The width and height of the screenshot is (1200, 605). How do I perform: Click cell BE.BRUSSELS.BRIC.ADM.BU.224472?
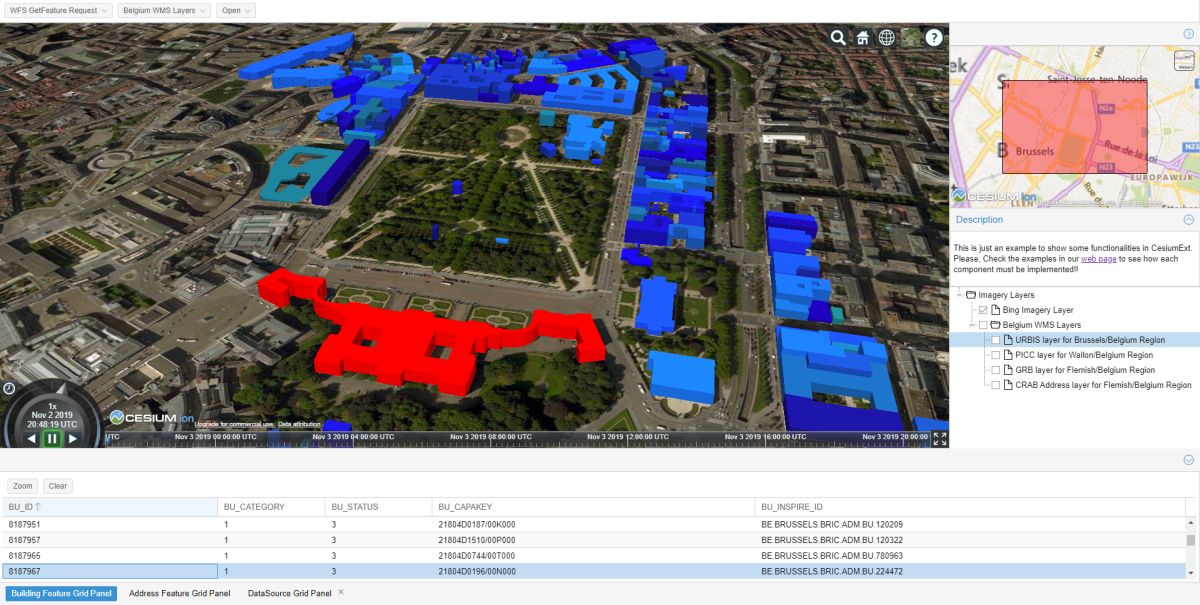(970, 571)
